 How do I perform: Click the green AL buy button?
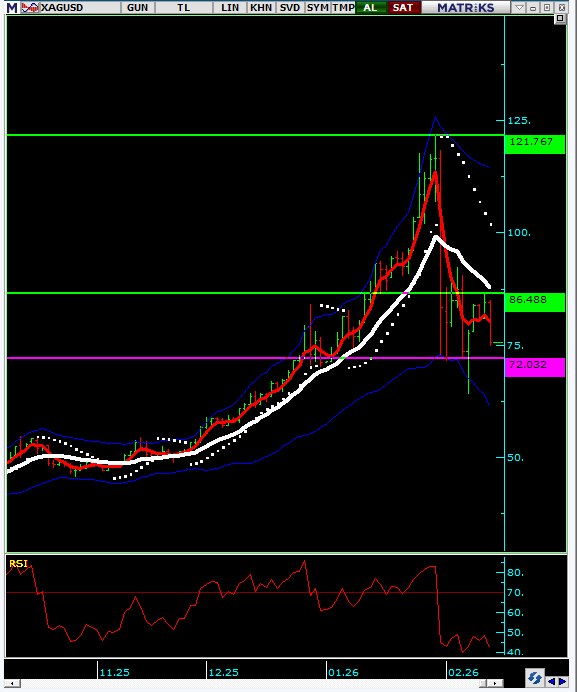click(x=370, y=8)
